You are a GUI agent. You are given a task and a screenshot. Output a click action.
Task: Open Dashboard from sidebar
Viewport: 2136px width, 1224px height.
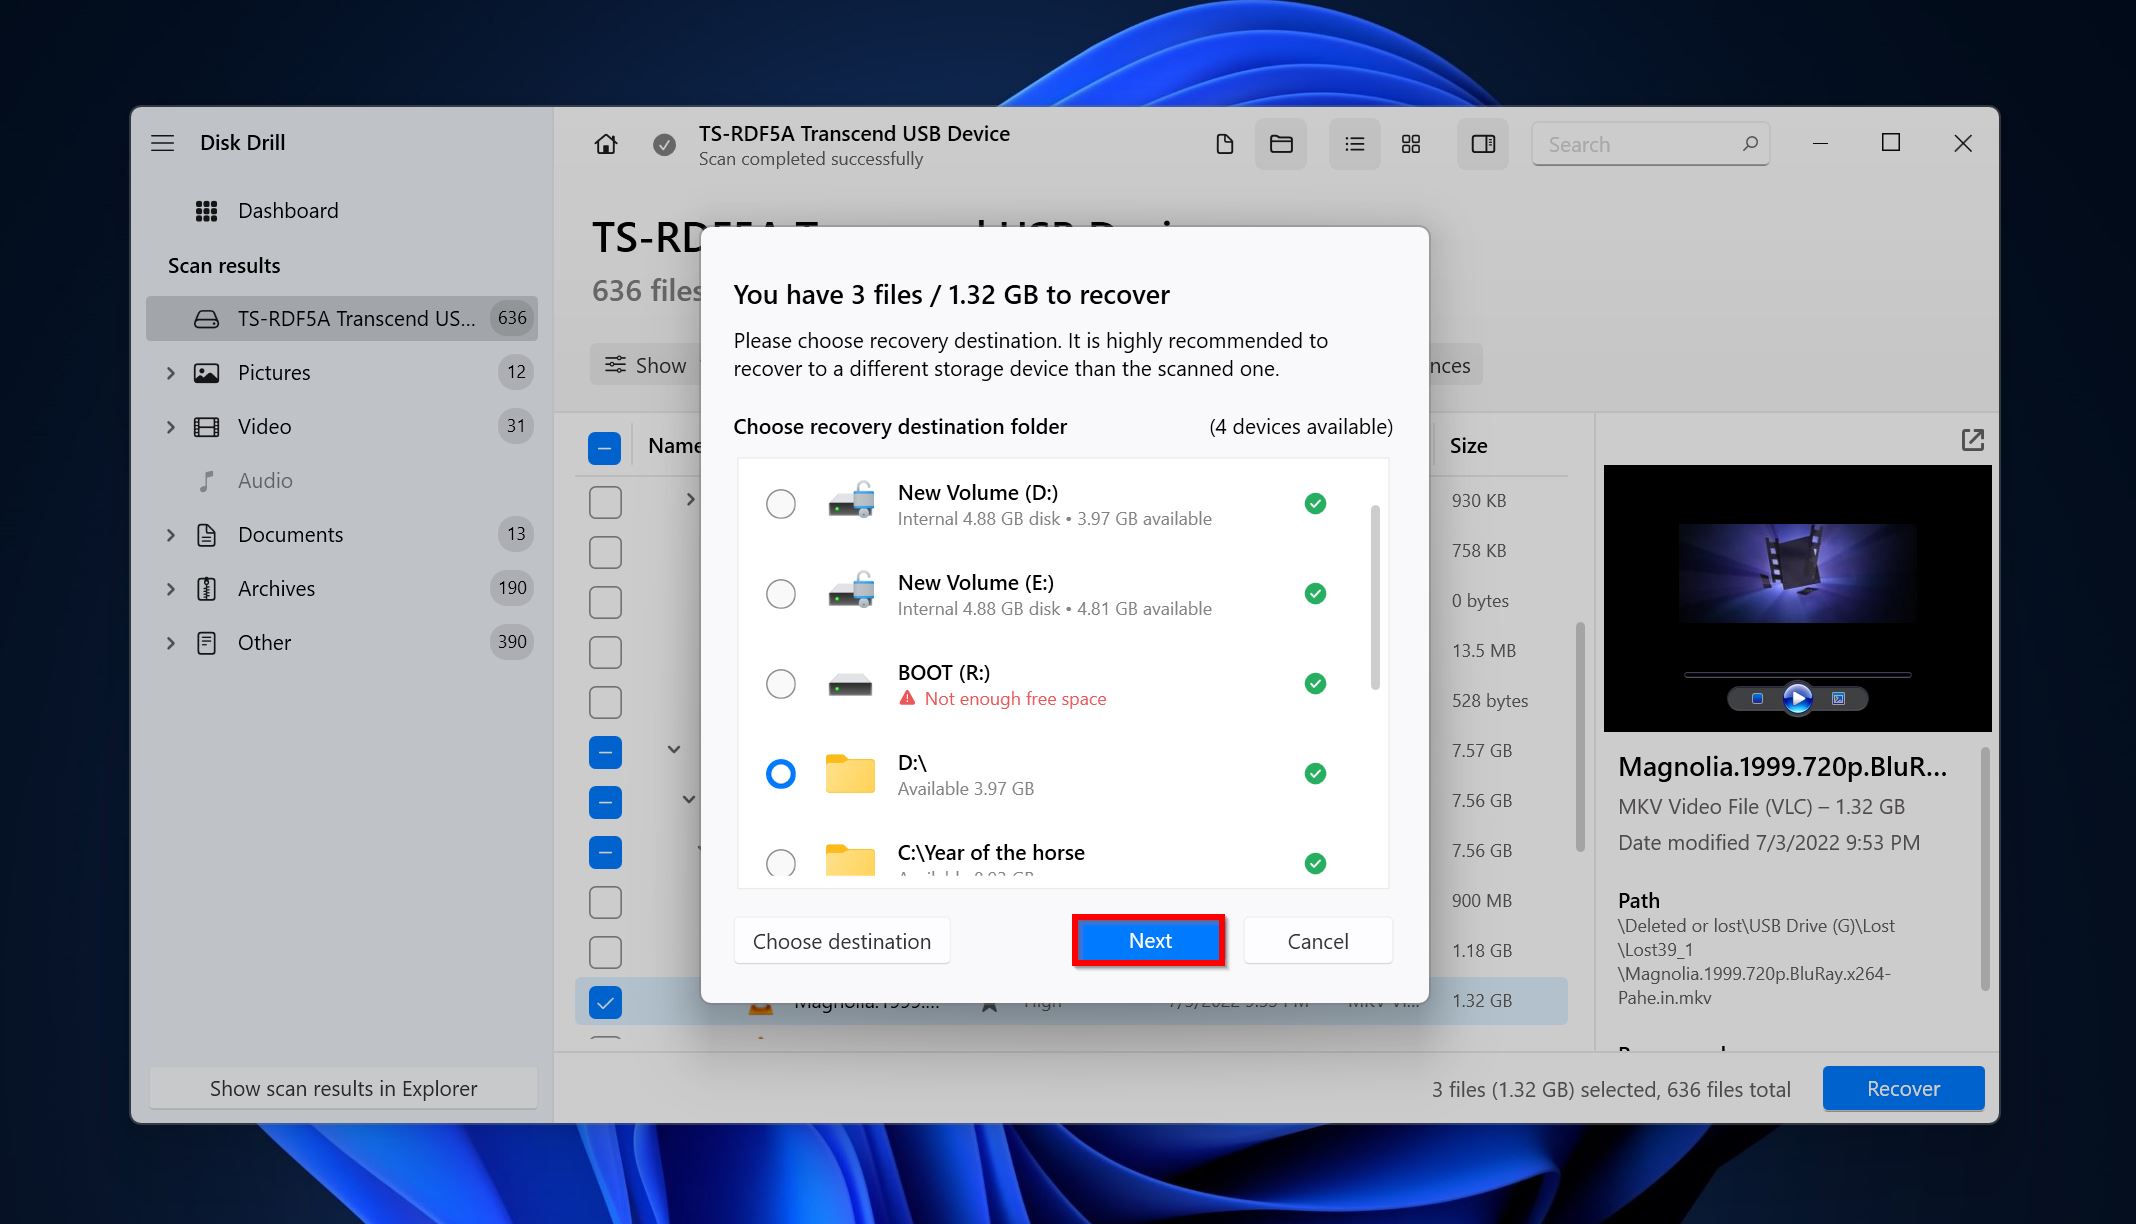coord(288,210)
